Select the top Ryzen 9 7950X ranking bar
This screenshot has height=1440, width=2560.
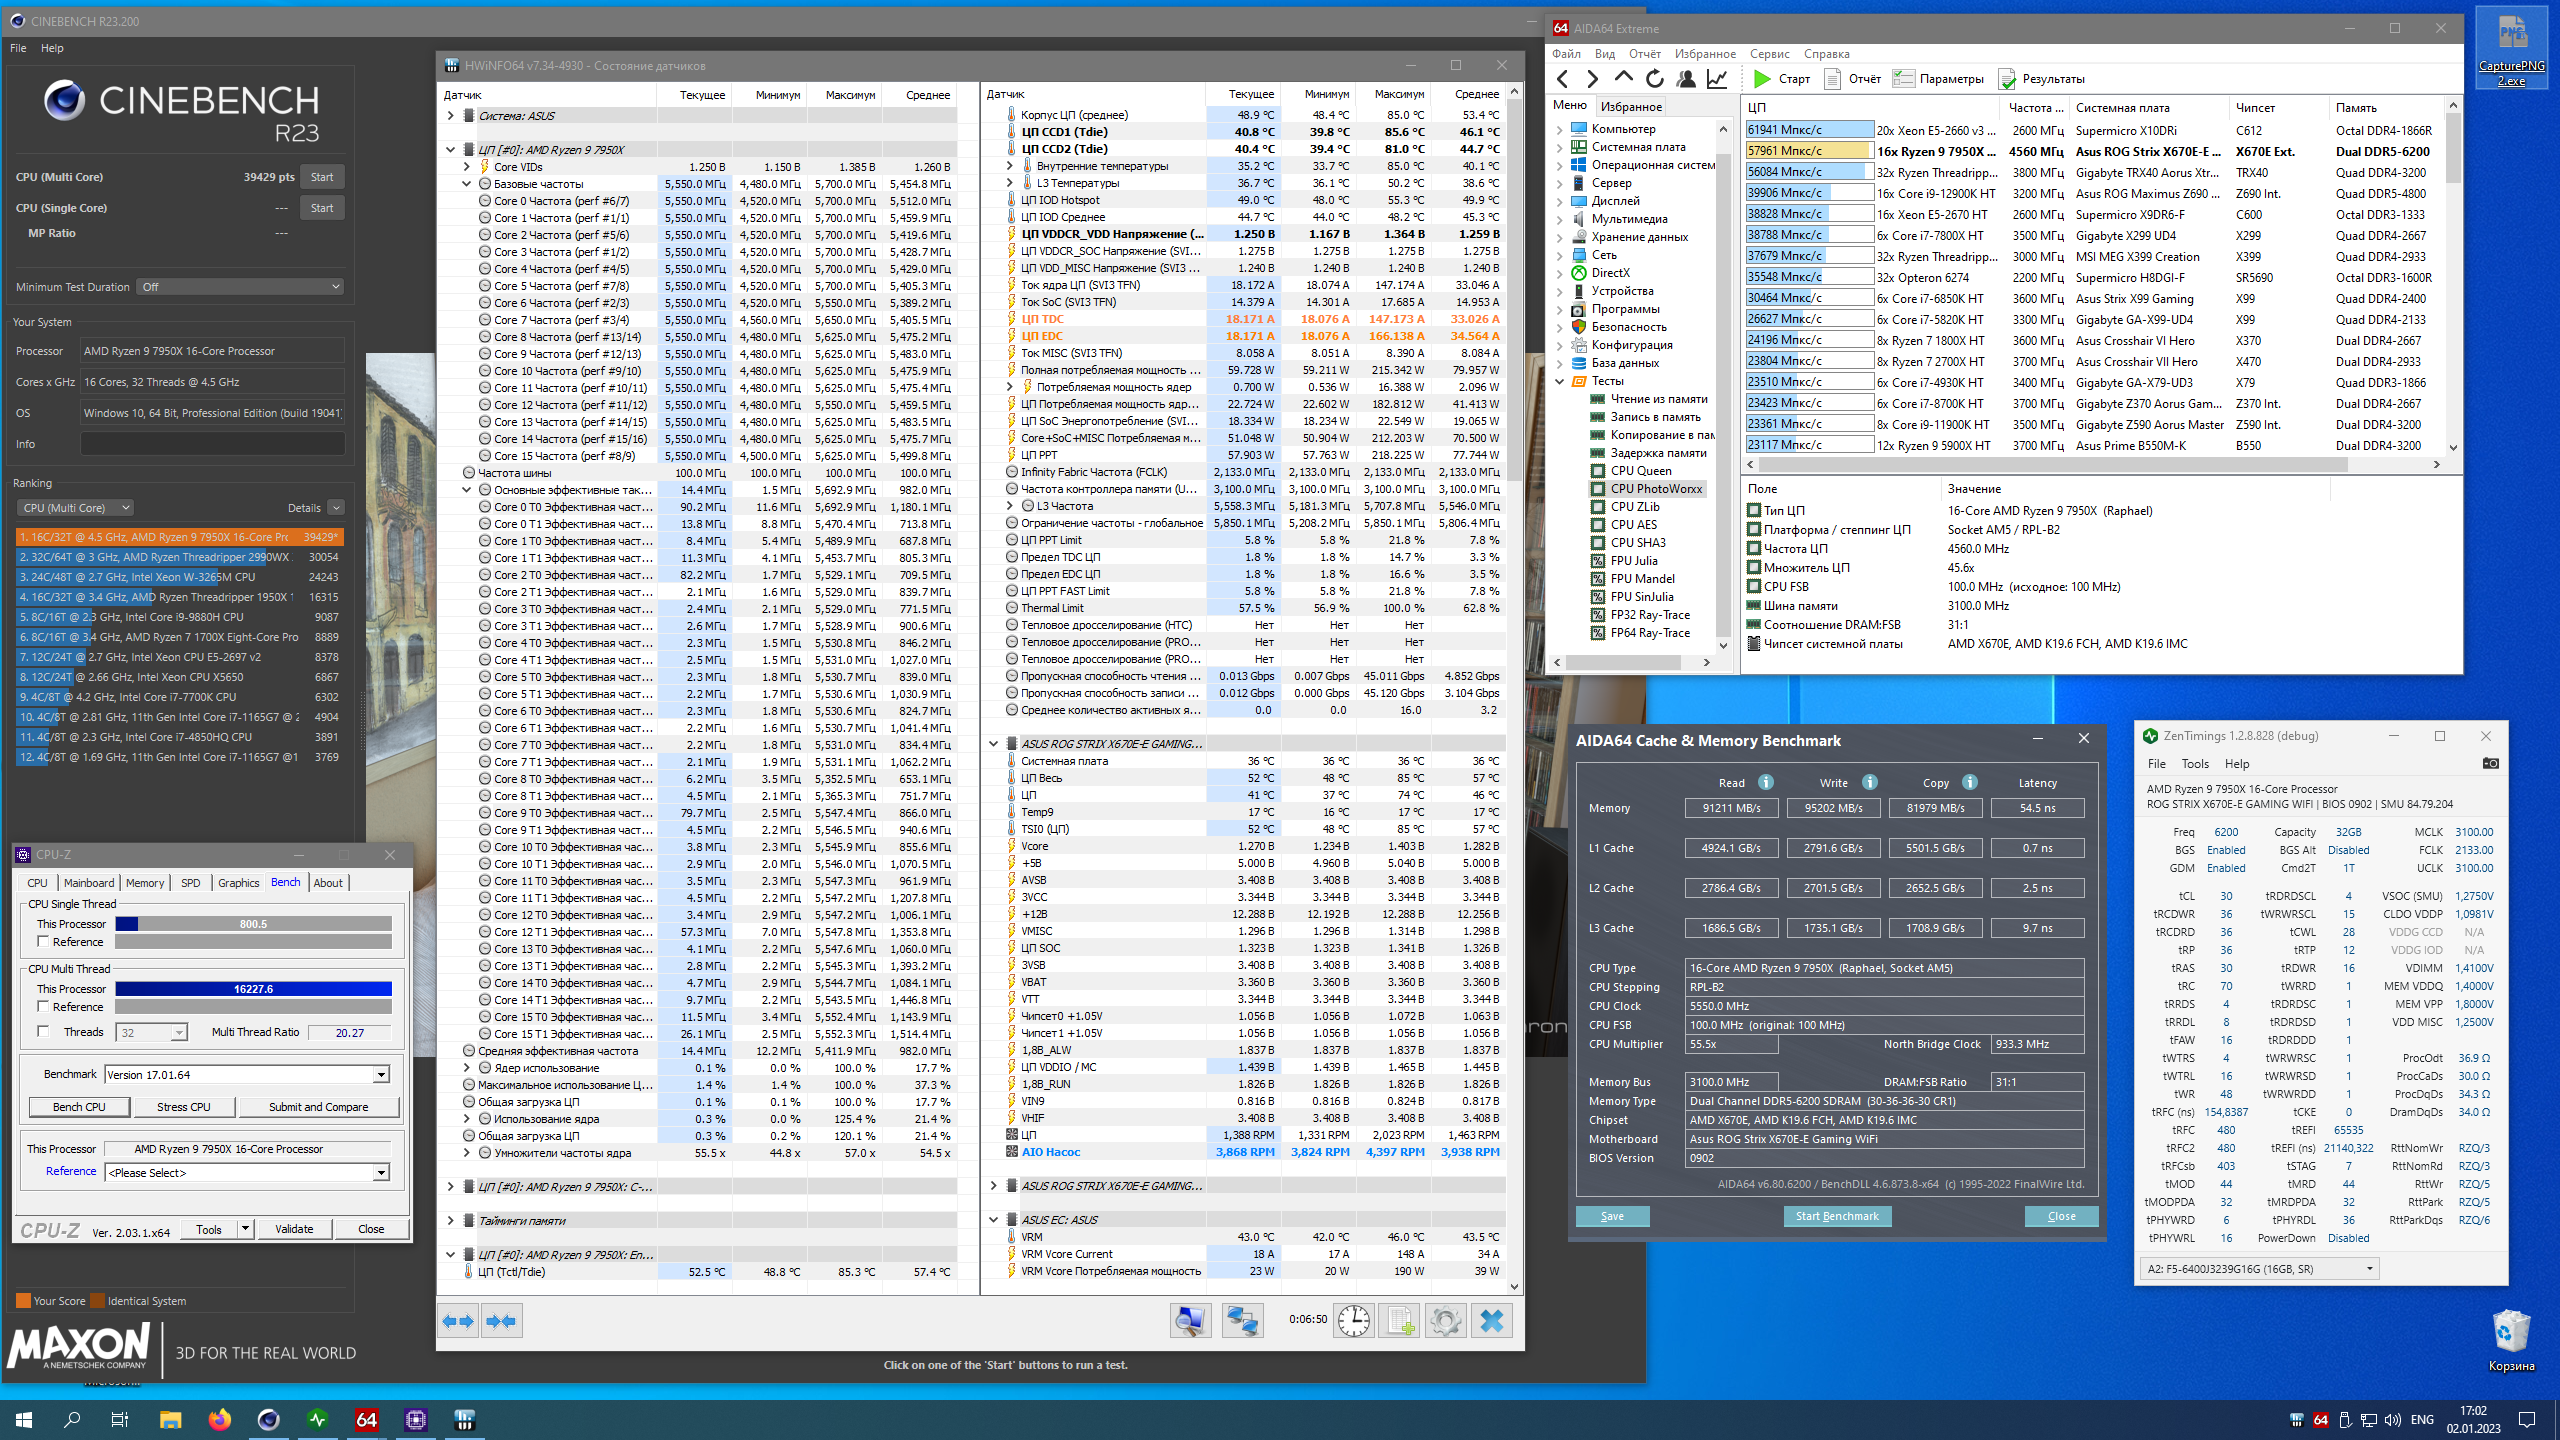point(180,537)
